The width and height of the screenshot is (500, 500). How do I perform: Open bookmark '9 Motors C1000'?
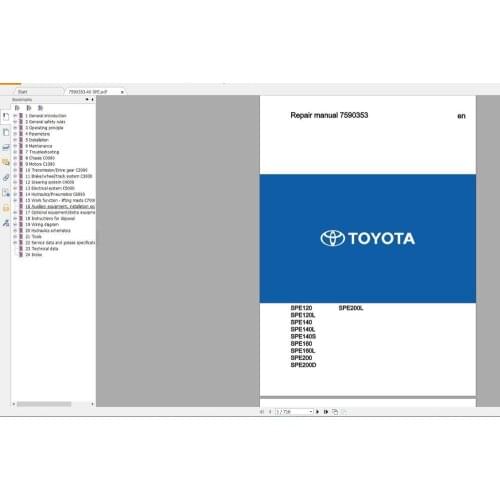pos(40,164)
